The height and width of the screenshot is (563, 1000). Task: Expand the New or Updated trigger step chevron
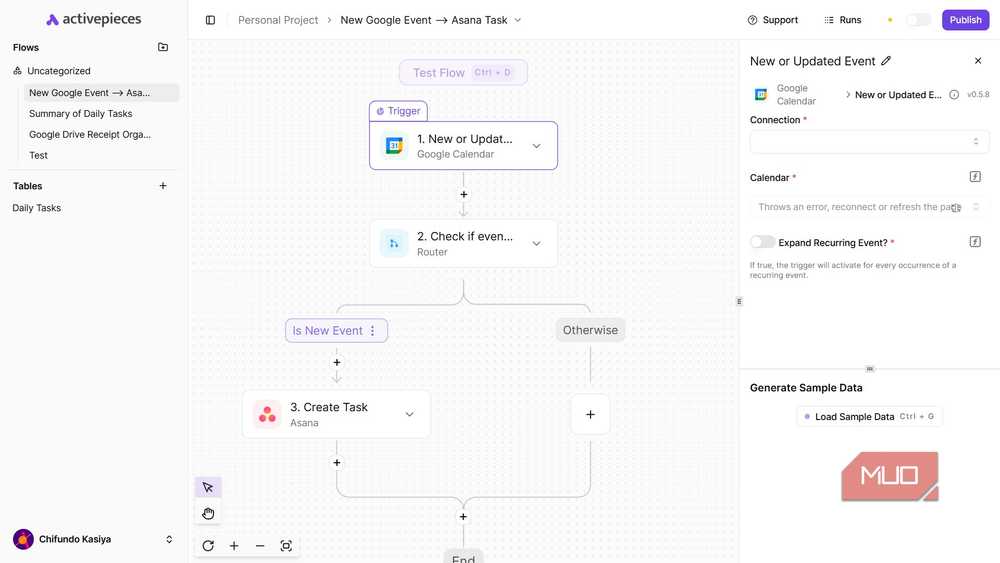[x=536, y=146]
